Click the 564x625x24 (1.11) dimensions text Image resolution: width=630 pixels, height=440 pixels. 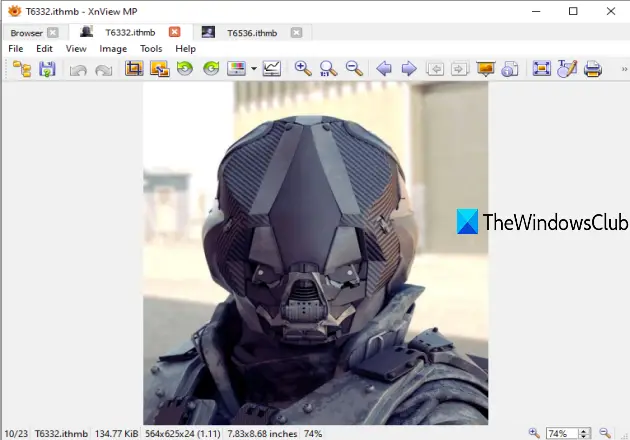click(x=183, y=434)
